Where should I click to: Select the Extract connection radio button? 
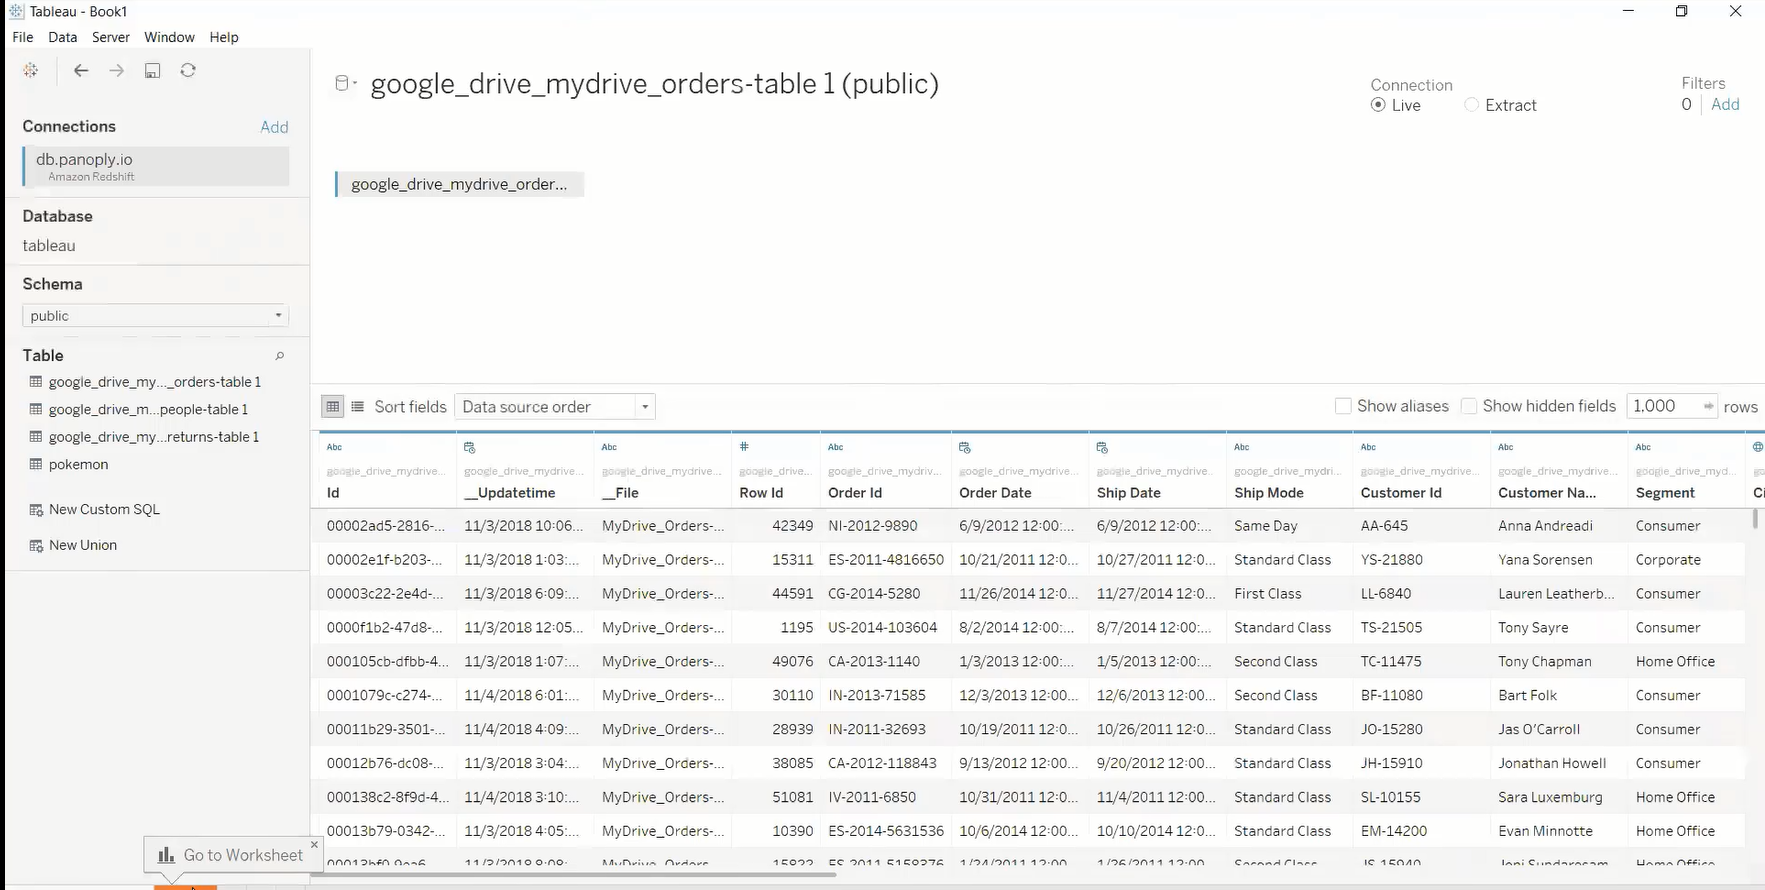coord(1471,105)
